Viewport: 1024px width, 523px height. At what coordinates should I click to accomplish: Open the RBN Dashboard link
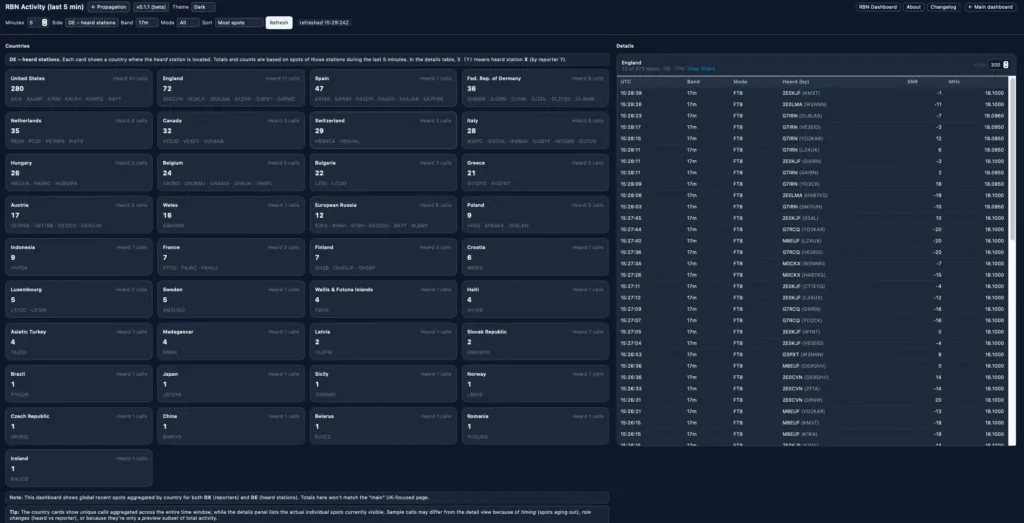coord(877,6)
